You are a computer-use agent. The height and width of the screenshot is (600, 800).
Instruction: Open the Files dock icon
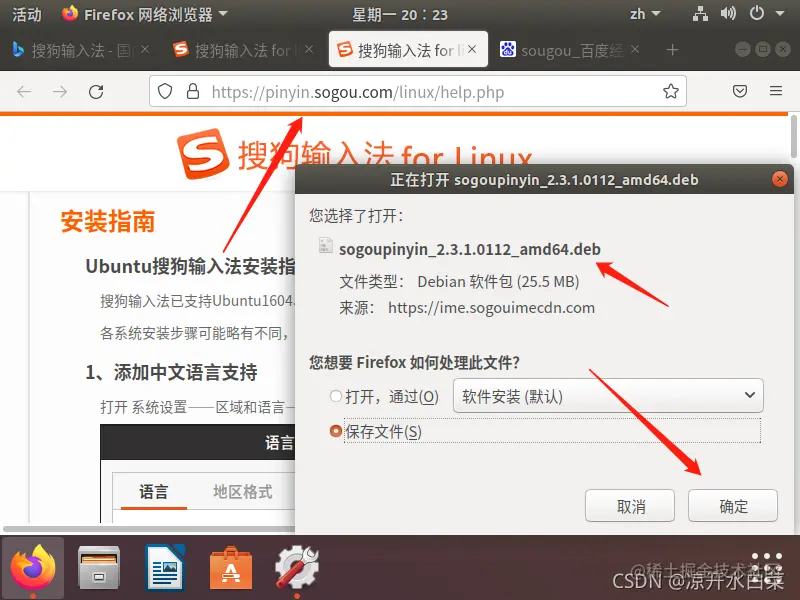(99, 567)
